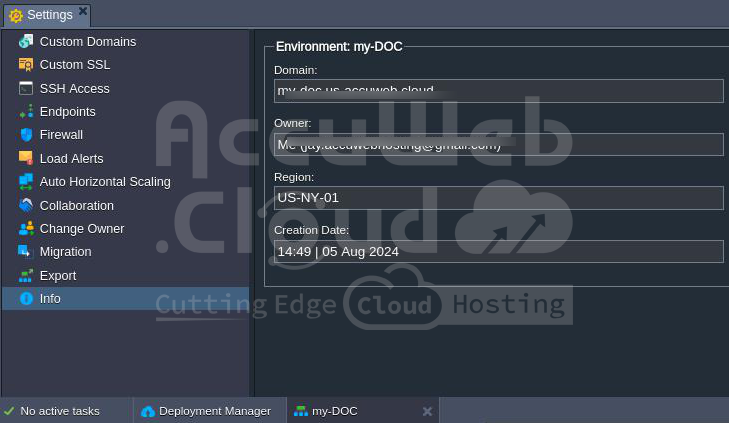
Task: Open the Change Owner settings
Action: coord(81,229)
